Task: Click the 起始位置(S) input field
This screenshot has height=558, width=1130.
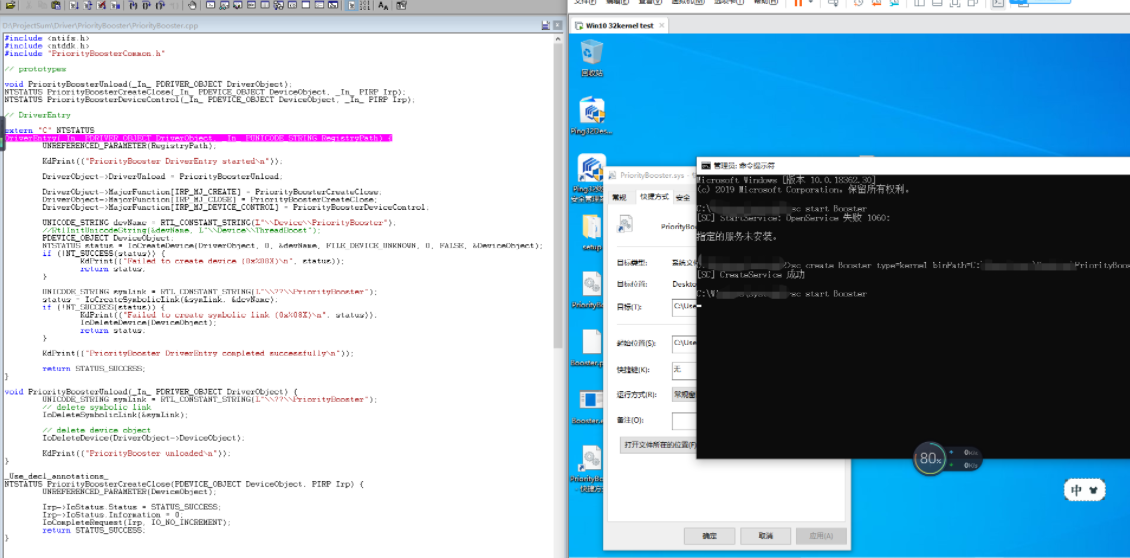Action: coord(684,343)
